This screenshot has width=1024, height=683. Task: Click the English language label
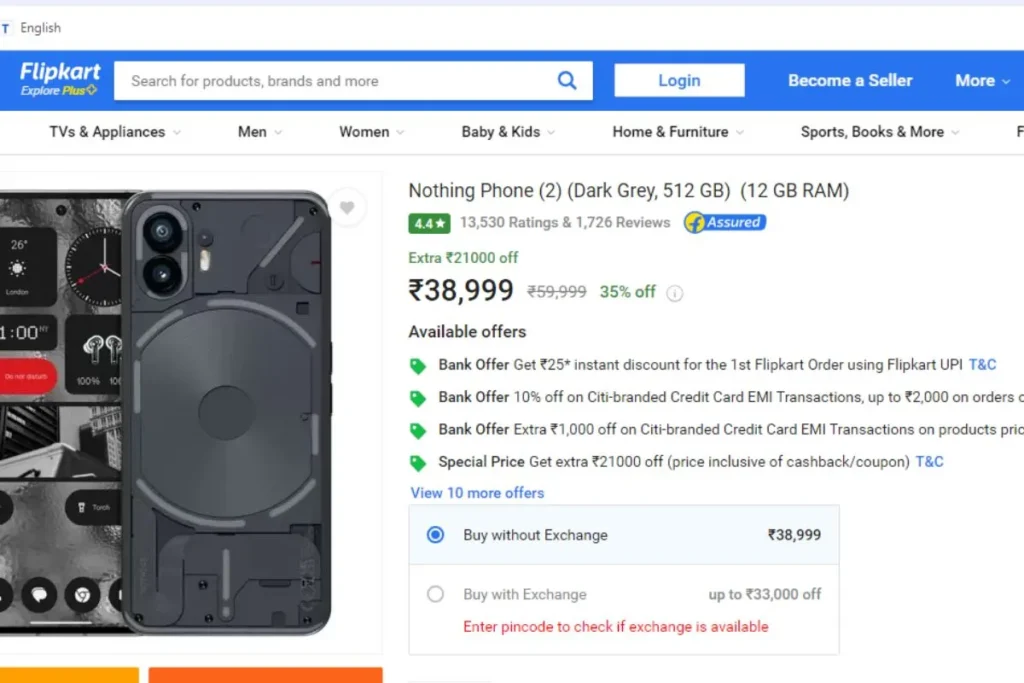click(x=40, y=28)
